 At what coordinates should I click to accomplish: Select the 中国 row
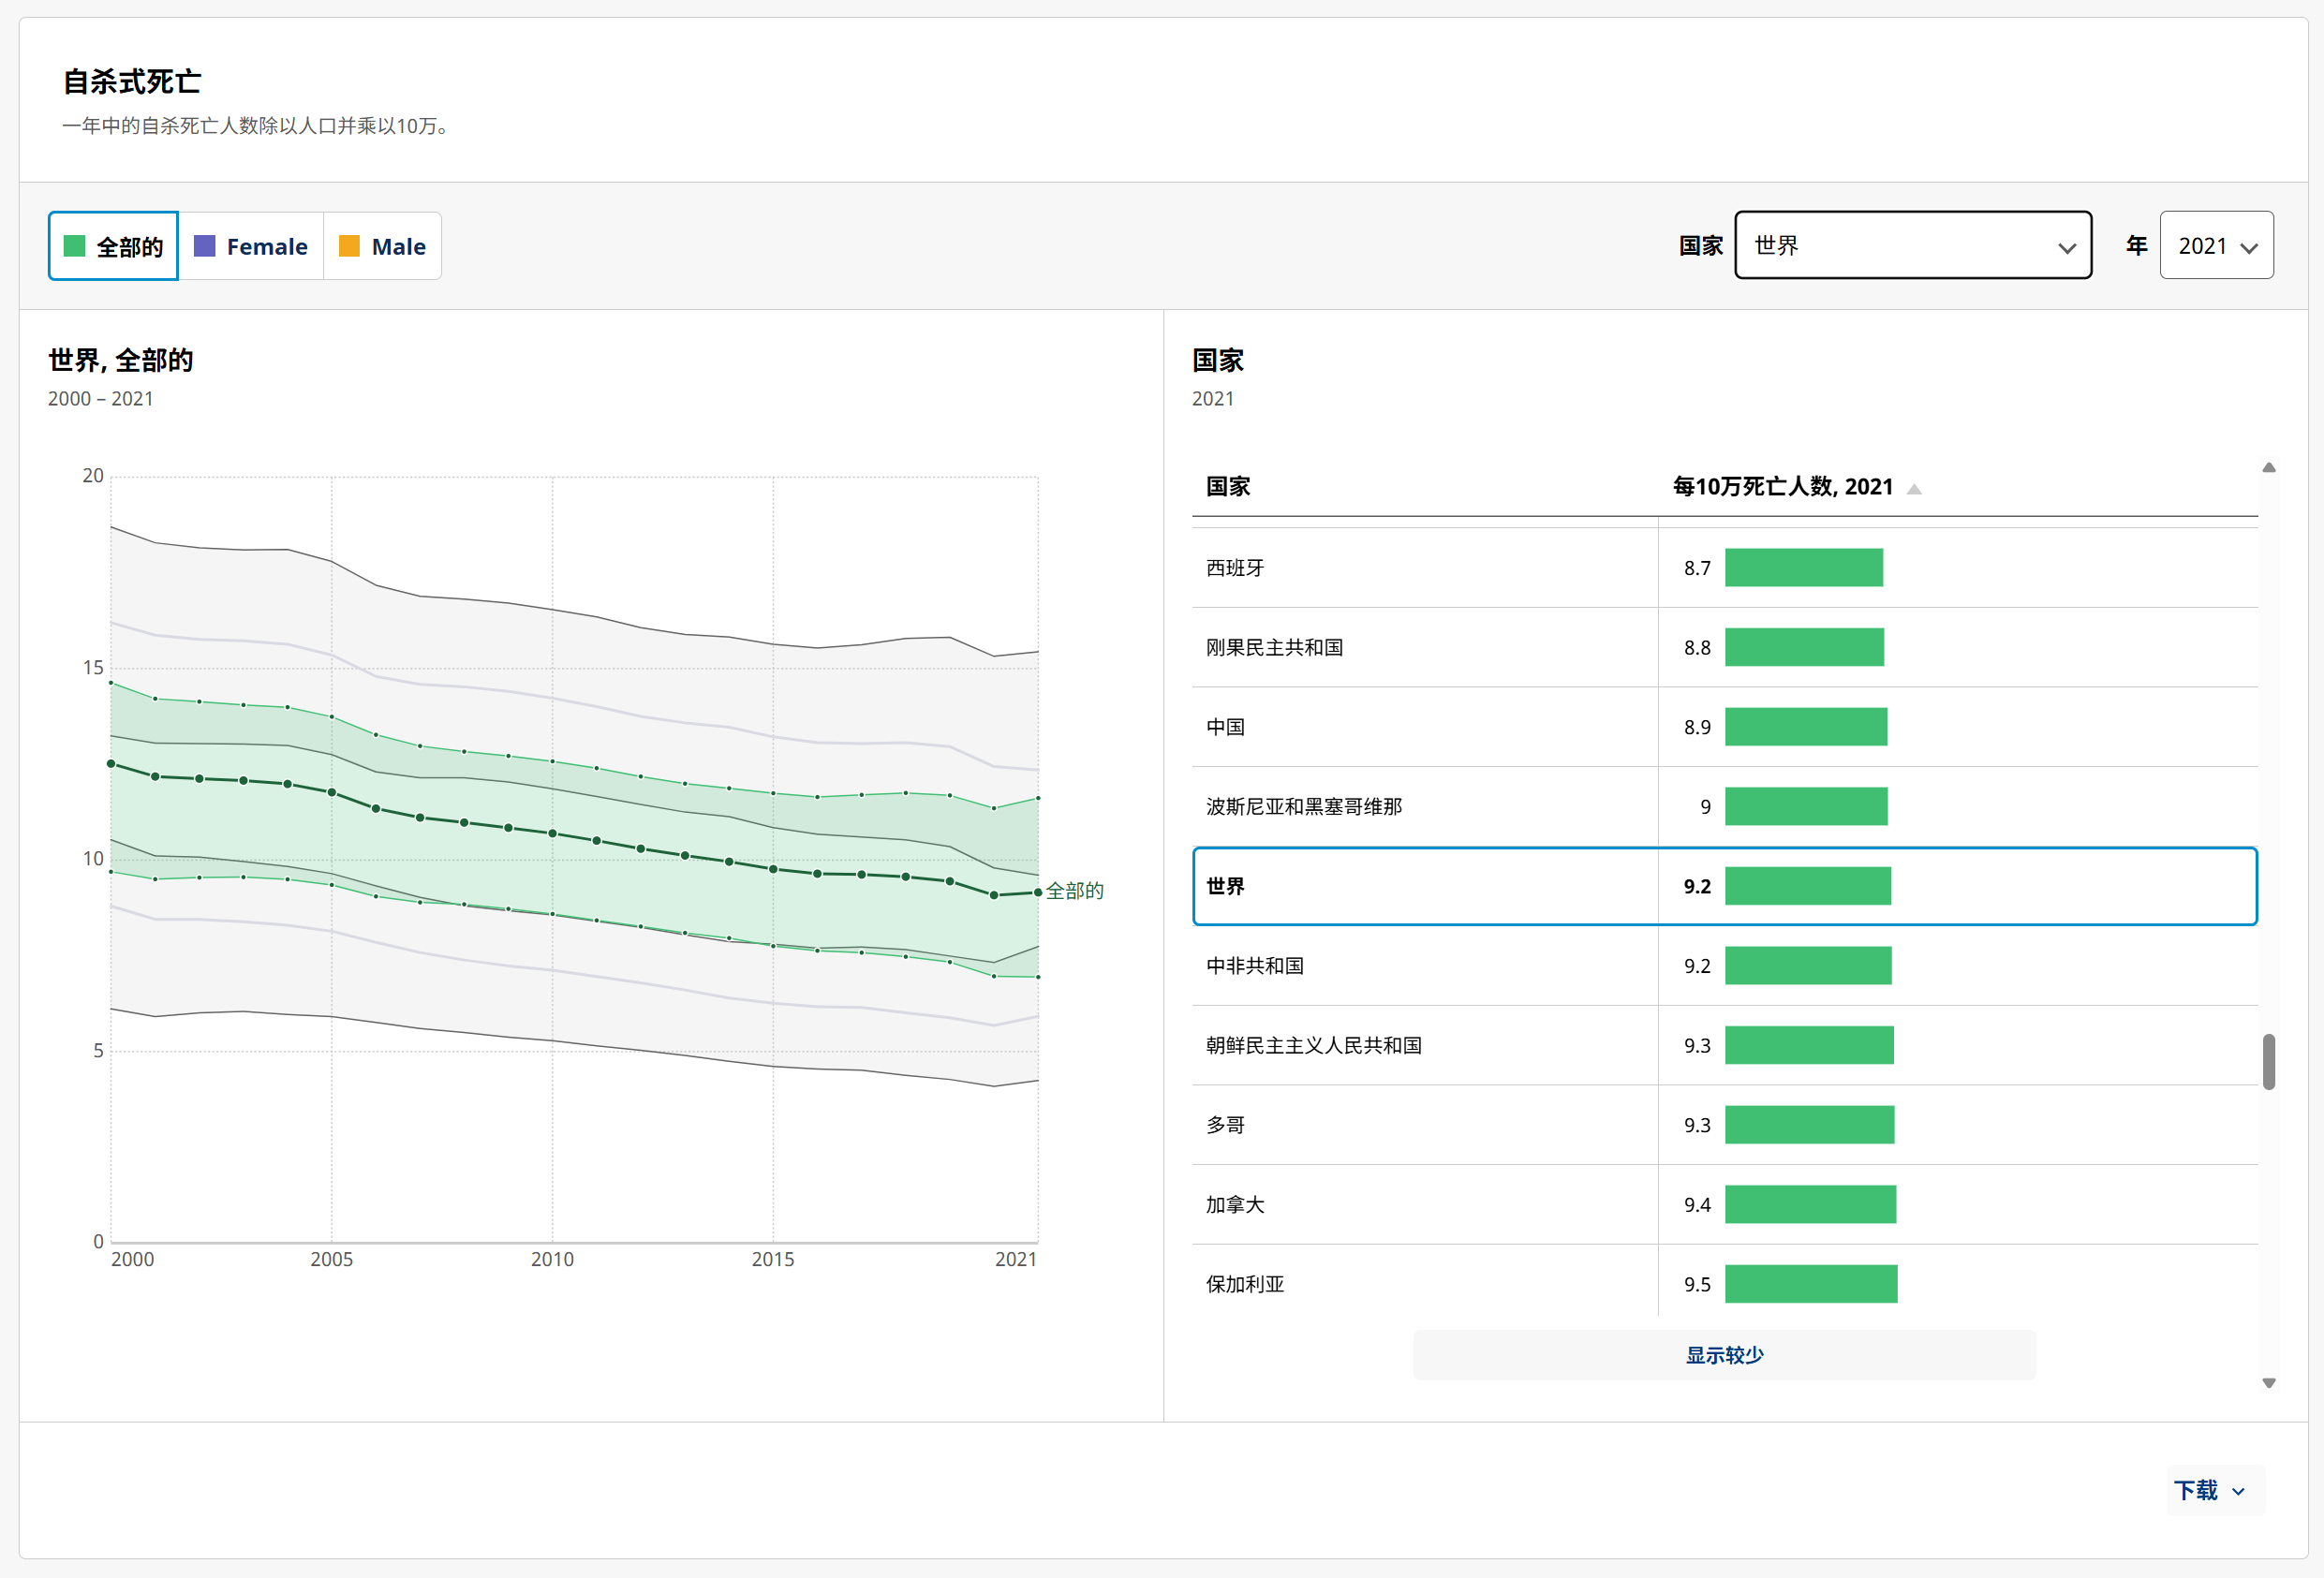(x=1724, y=727)
